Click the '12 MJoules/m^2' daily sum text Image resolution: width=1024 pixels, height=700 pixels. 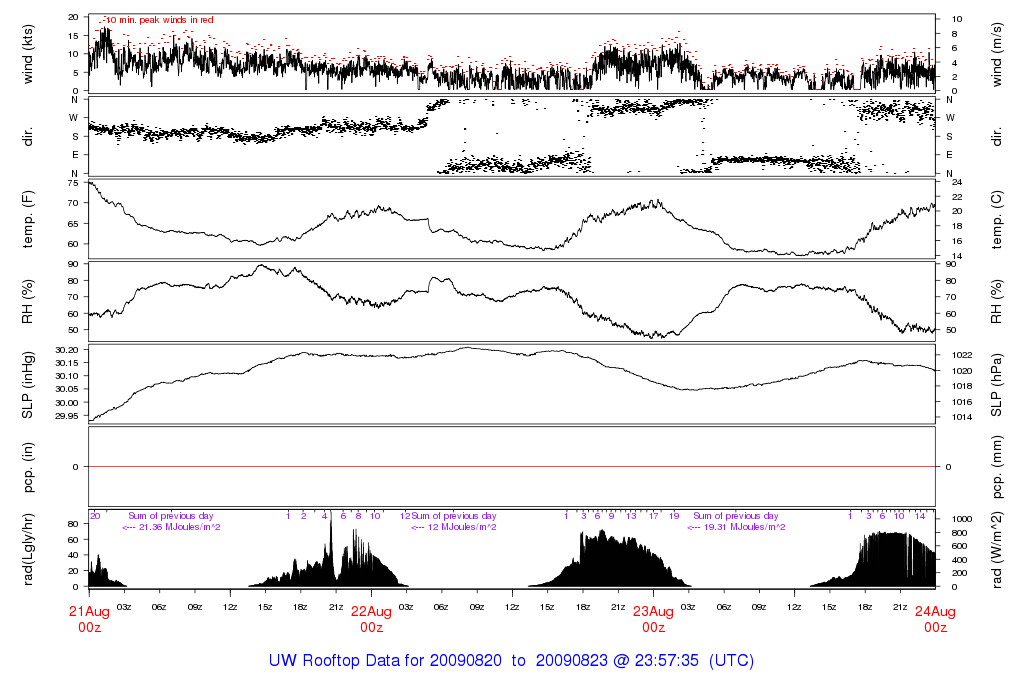point(462,527)
